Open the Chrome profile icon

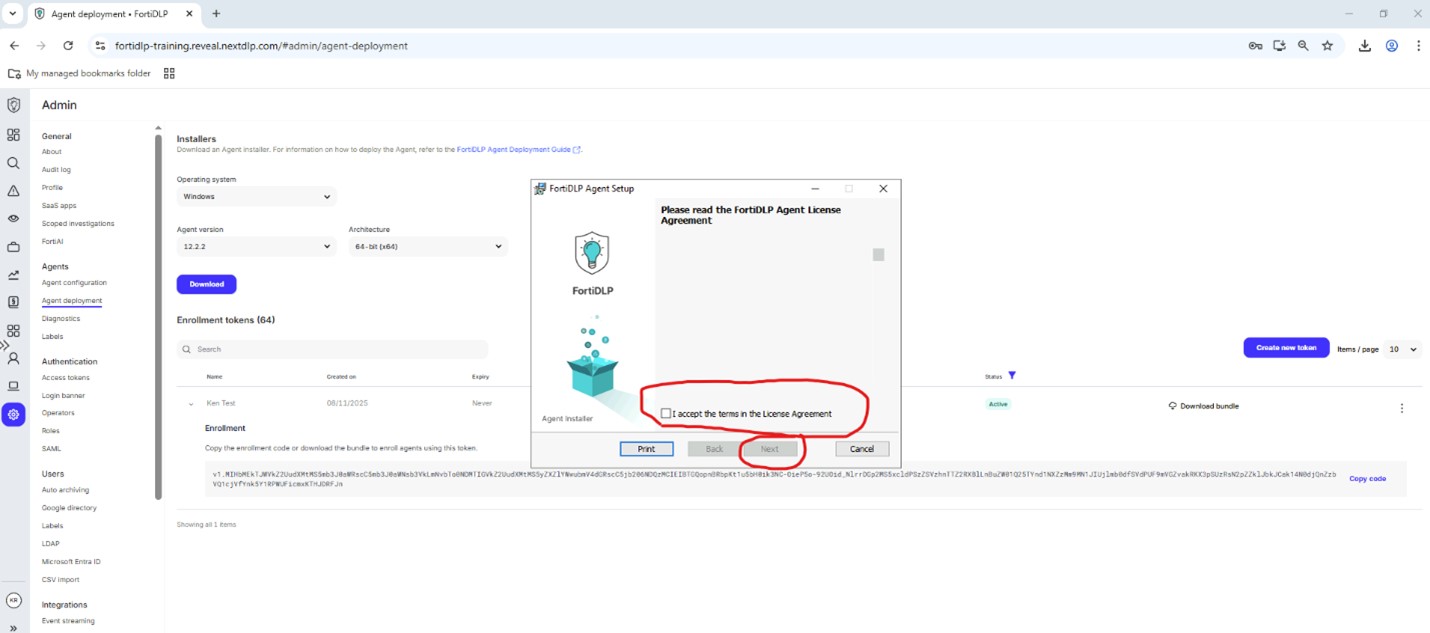tap(1391, 45)
